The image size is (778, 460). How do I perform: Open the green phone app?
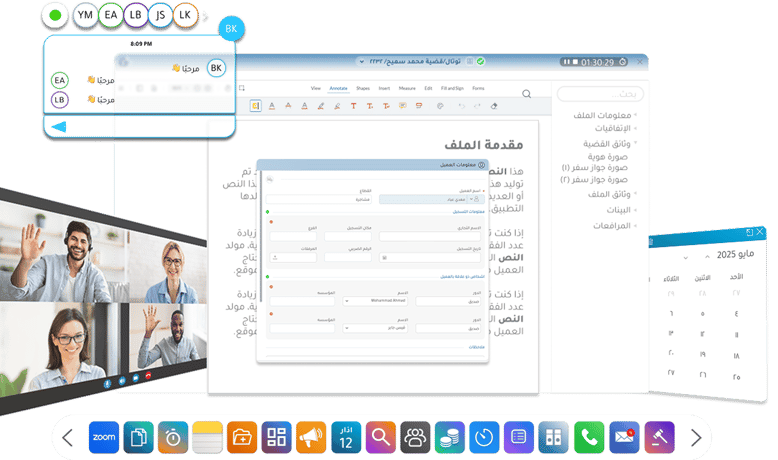pos(589,437)
